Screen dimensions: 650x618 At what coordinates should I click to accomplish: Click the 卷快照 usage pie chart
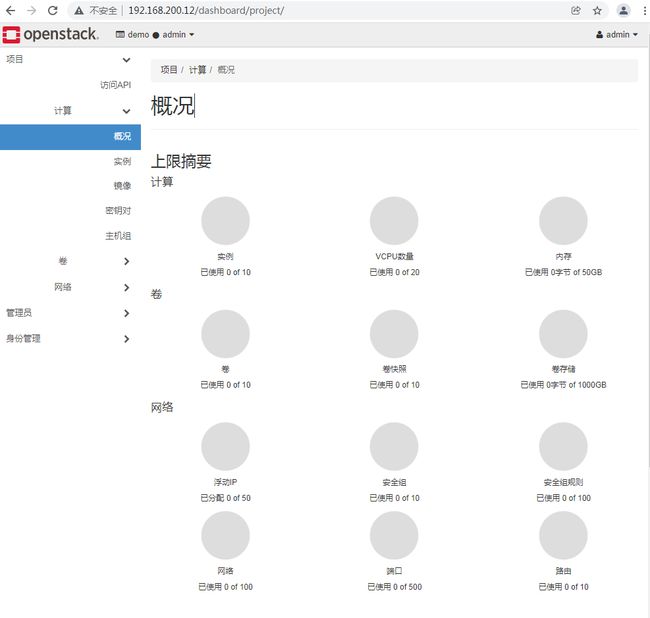(x=394, y=334)
